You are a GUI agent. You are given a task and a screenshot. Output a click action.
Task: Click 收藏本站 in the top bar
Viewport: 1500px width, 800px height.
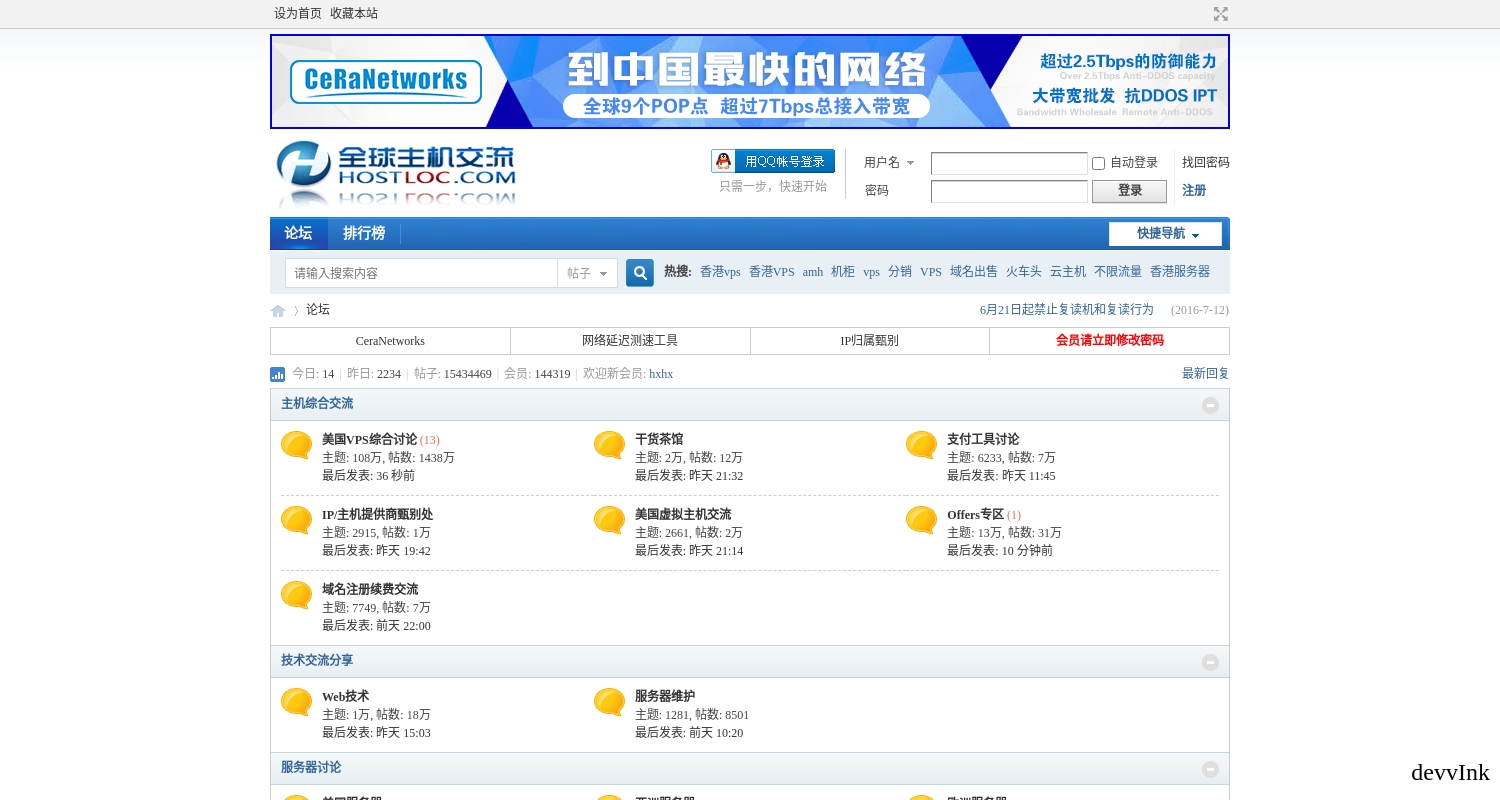[x=354, y=14]
